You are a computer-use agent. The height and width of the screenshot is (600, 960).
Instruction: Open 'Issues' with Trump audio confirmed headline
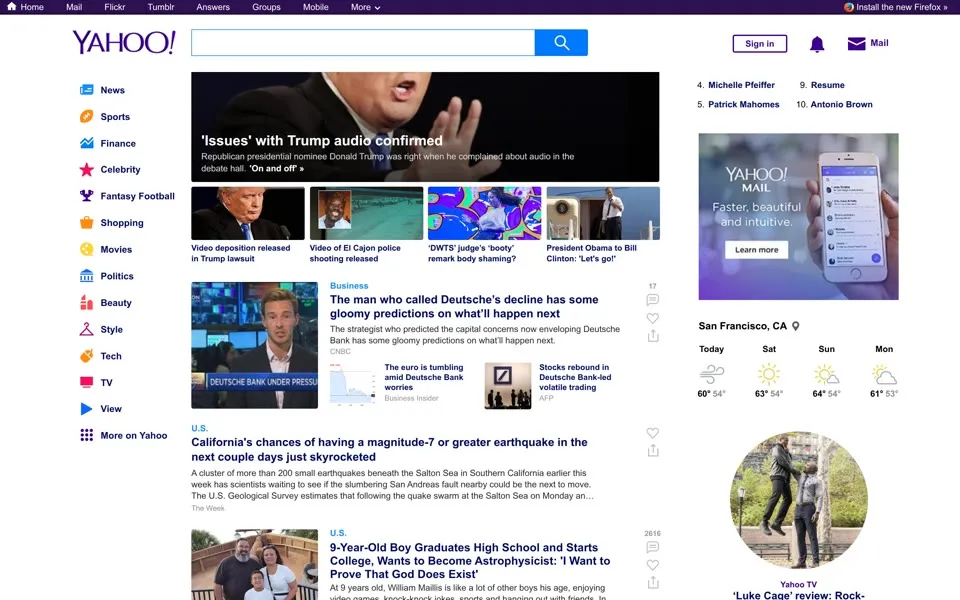[322, 141]
